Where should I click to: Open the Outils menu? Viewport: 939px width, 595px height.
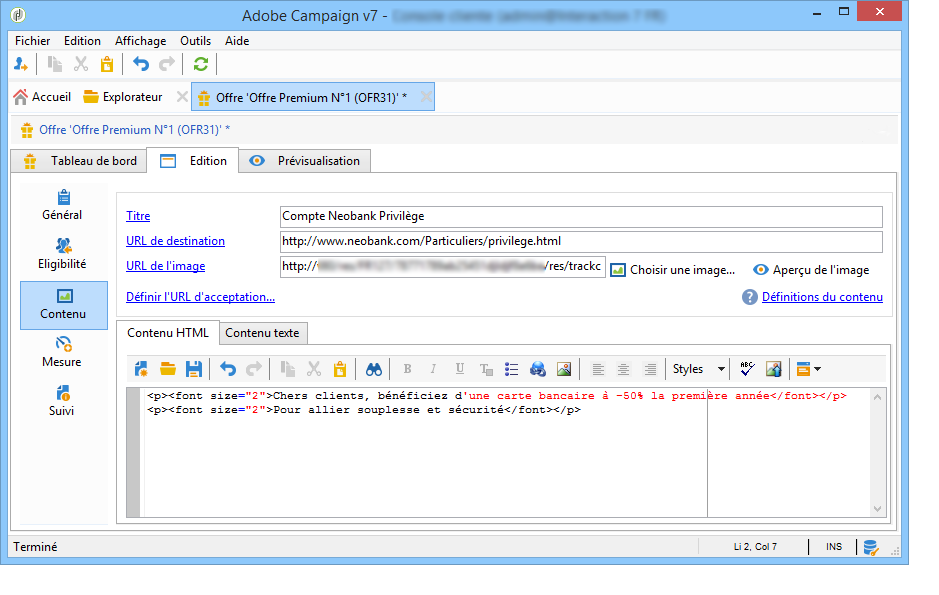(195, 41)
